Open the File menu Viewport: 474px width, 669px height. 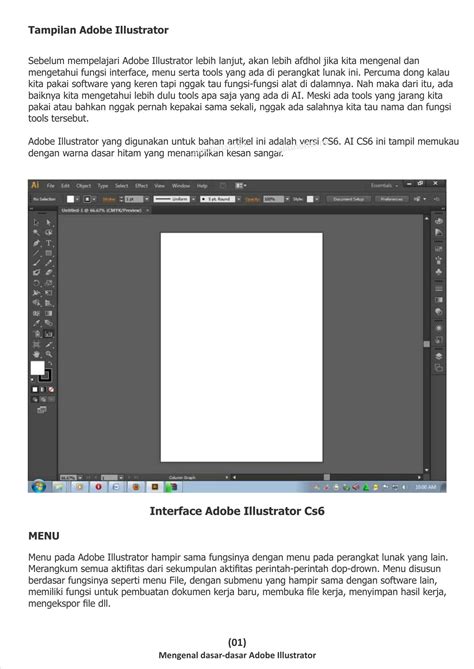pos(50,186)
